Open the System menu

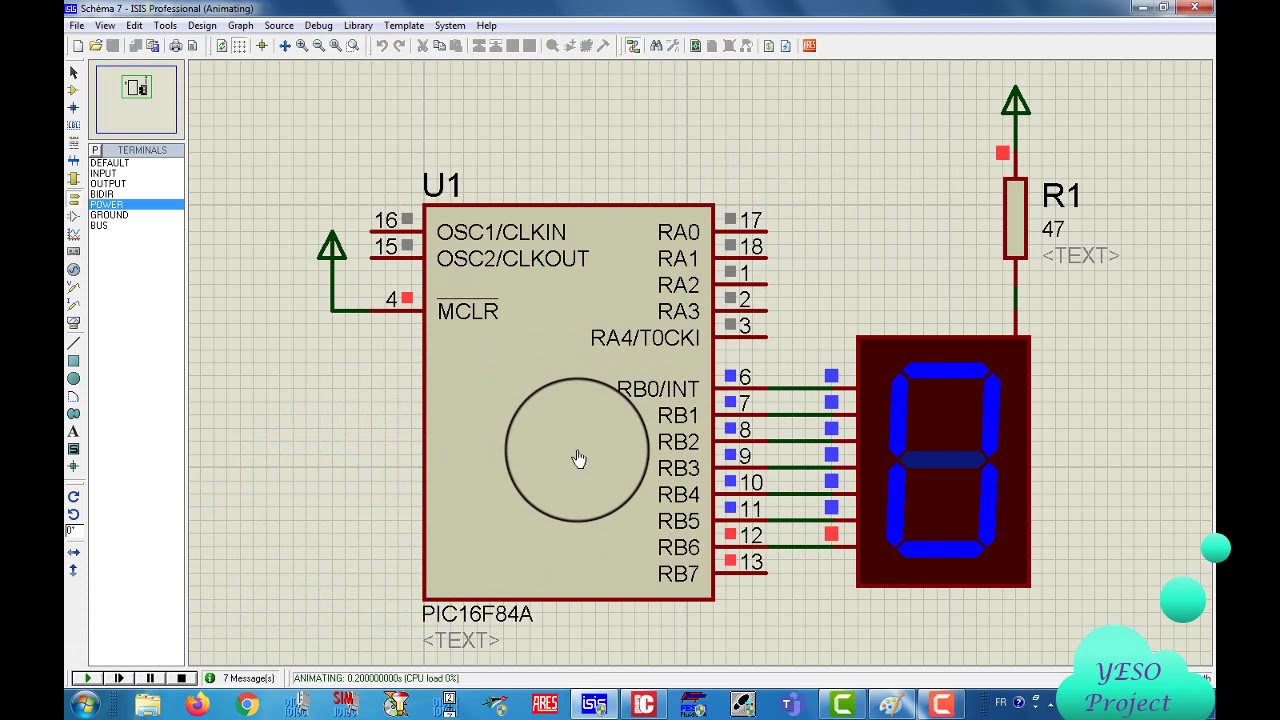click(x=450, y=25)
